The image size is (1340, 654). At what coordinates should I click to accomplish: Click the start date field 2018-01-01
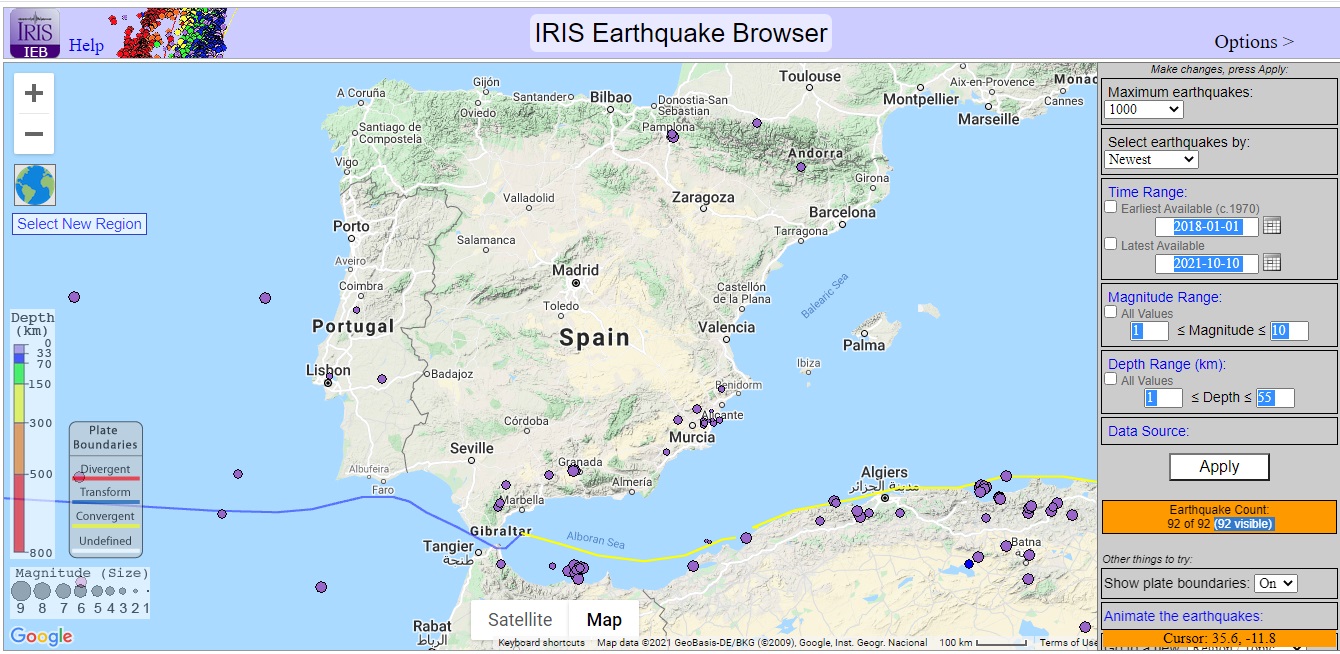[x=1207, y=226]
